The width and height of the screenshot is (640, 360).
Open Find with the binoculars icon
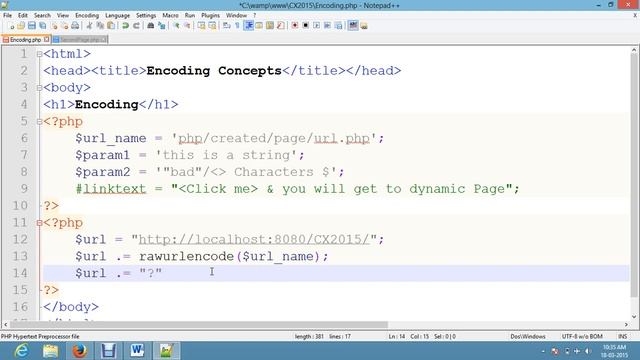[151, 26]
